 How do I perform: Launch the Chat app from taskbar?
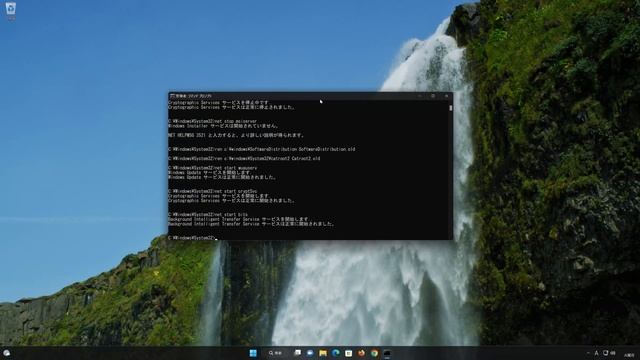click(x=310, y=353)
